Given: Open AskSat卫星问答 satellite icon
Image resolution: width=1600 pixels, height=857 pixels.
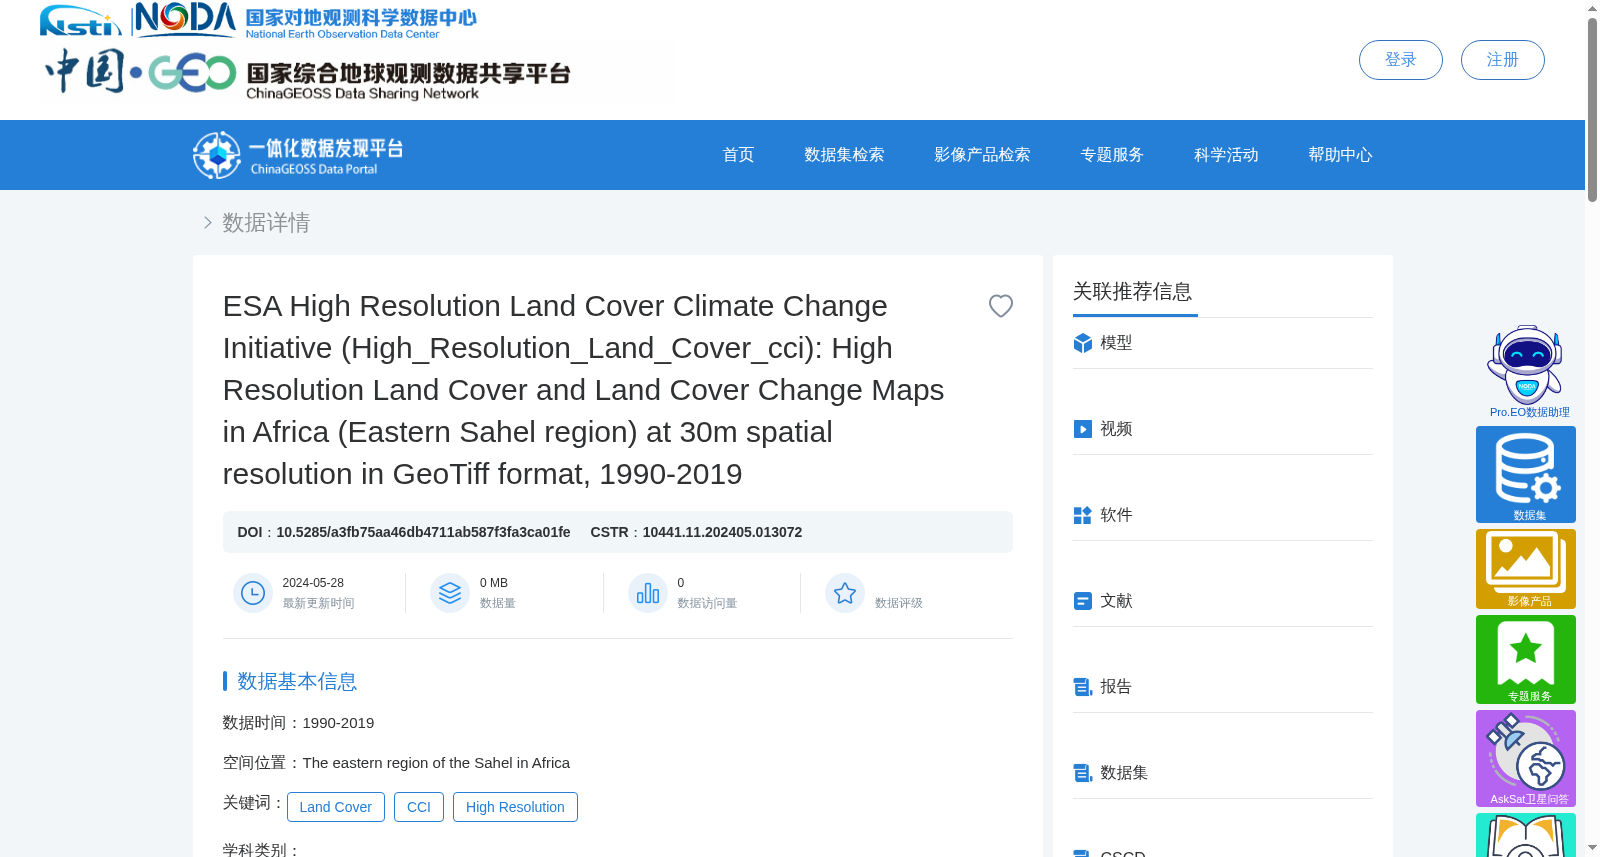Looking at the screenshot, I should click(1526, 758).
